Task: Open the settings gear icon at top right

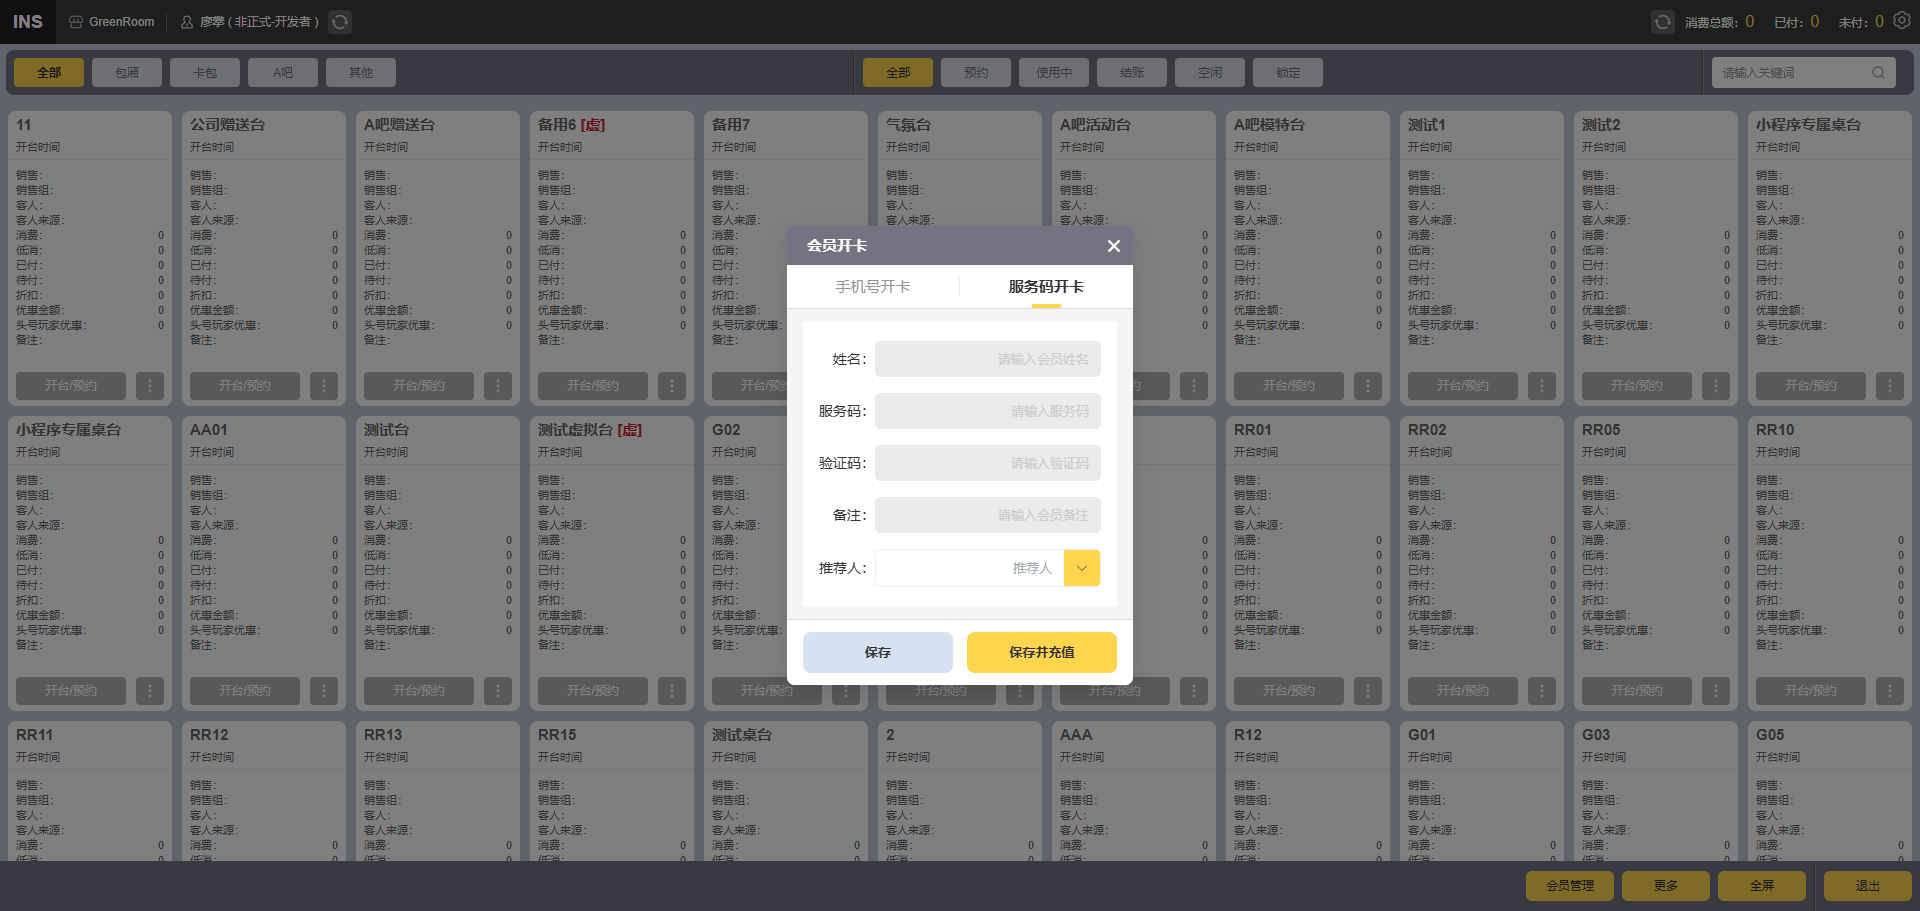Action: 1902,21
